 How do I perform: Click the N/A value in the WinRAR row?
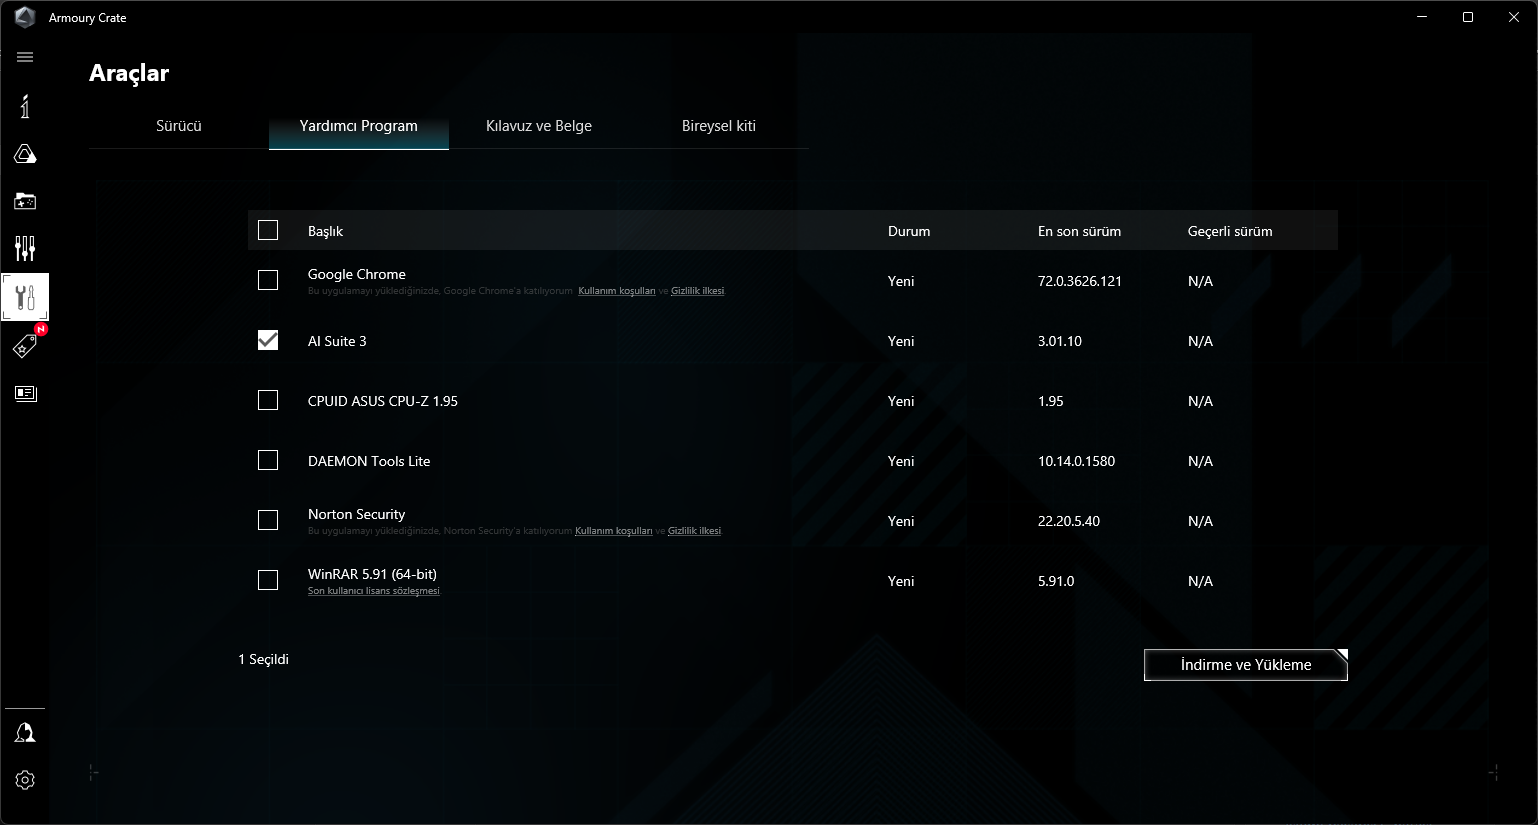click(1200, 581)
